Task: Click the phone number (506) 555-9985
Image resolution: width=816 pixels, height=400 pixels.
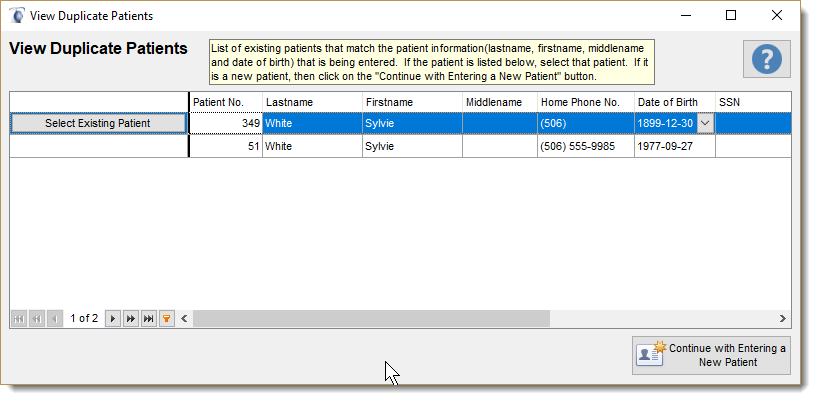Action: [x=585, y=146]
